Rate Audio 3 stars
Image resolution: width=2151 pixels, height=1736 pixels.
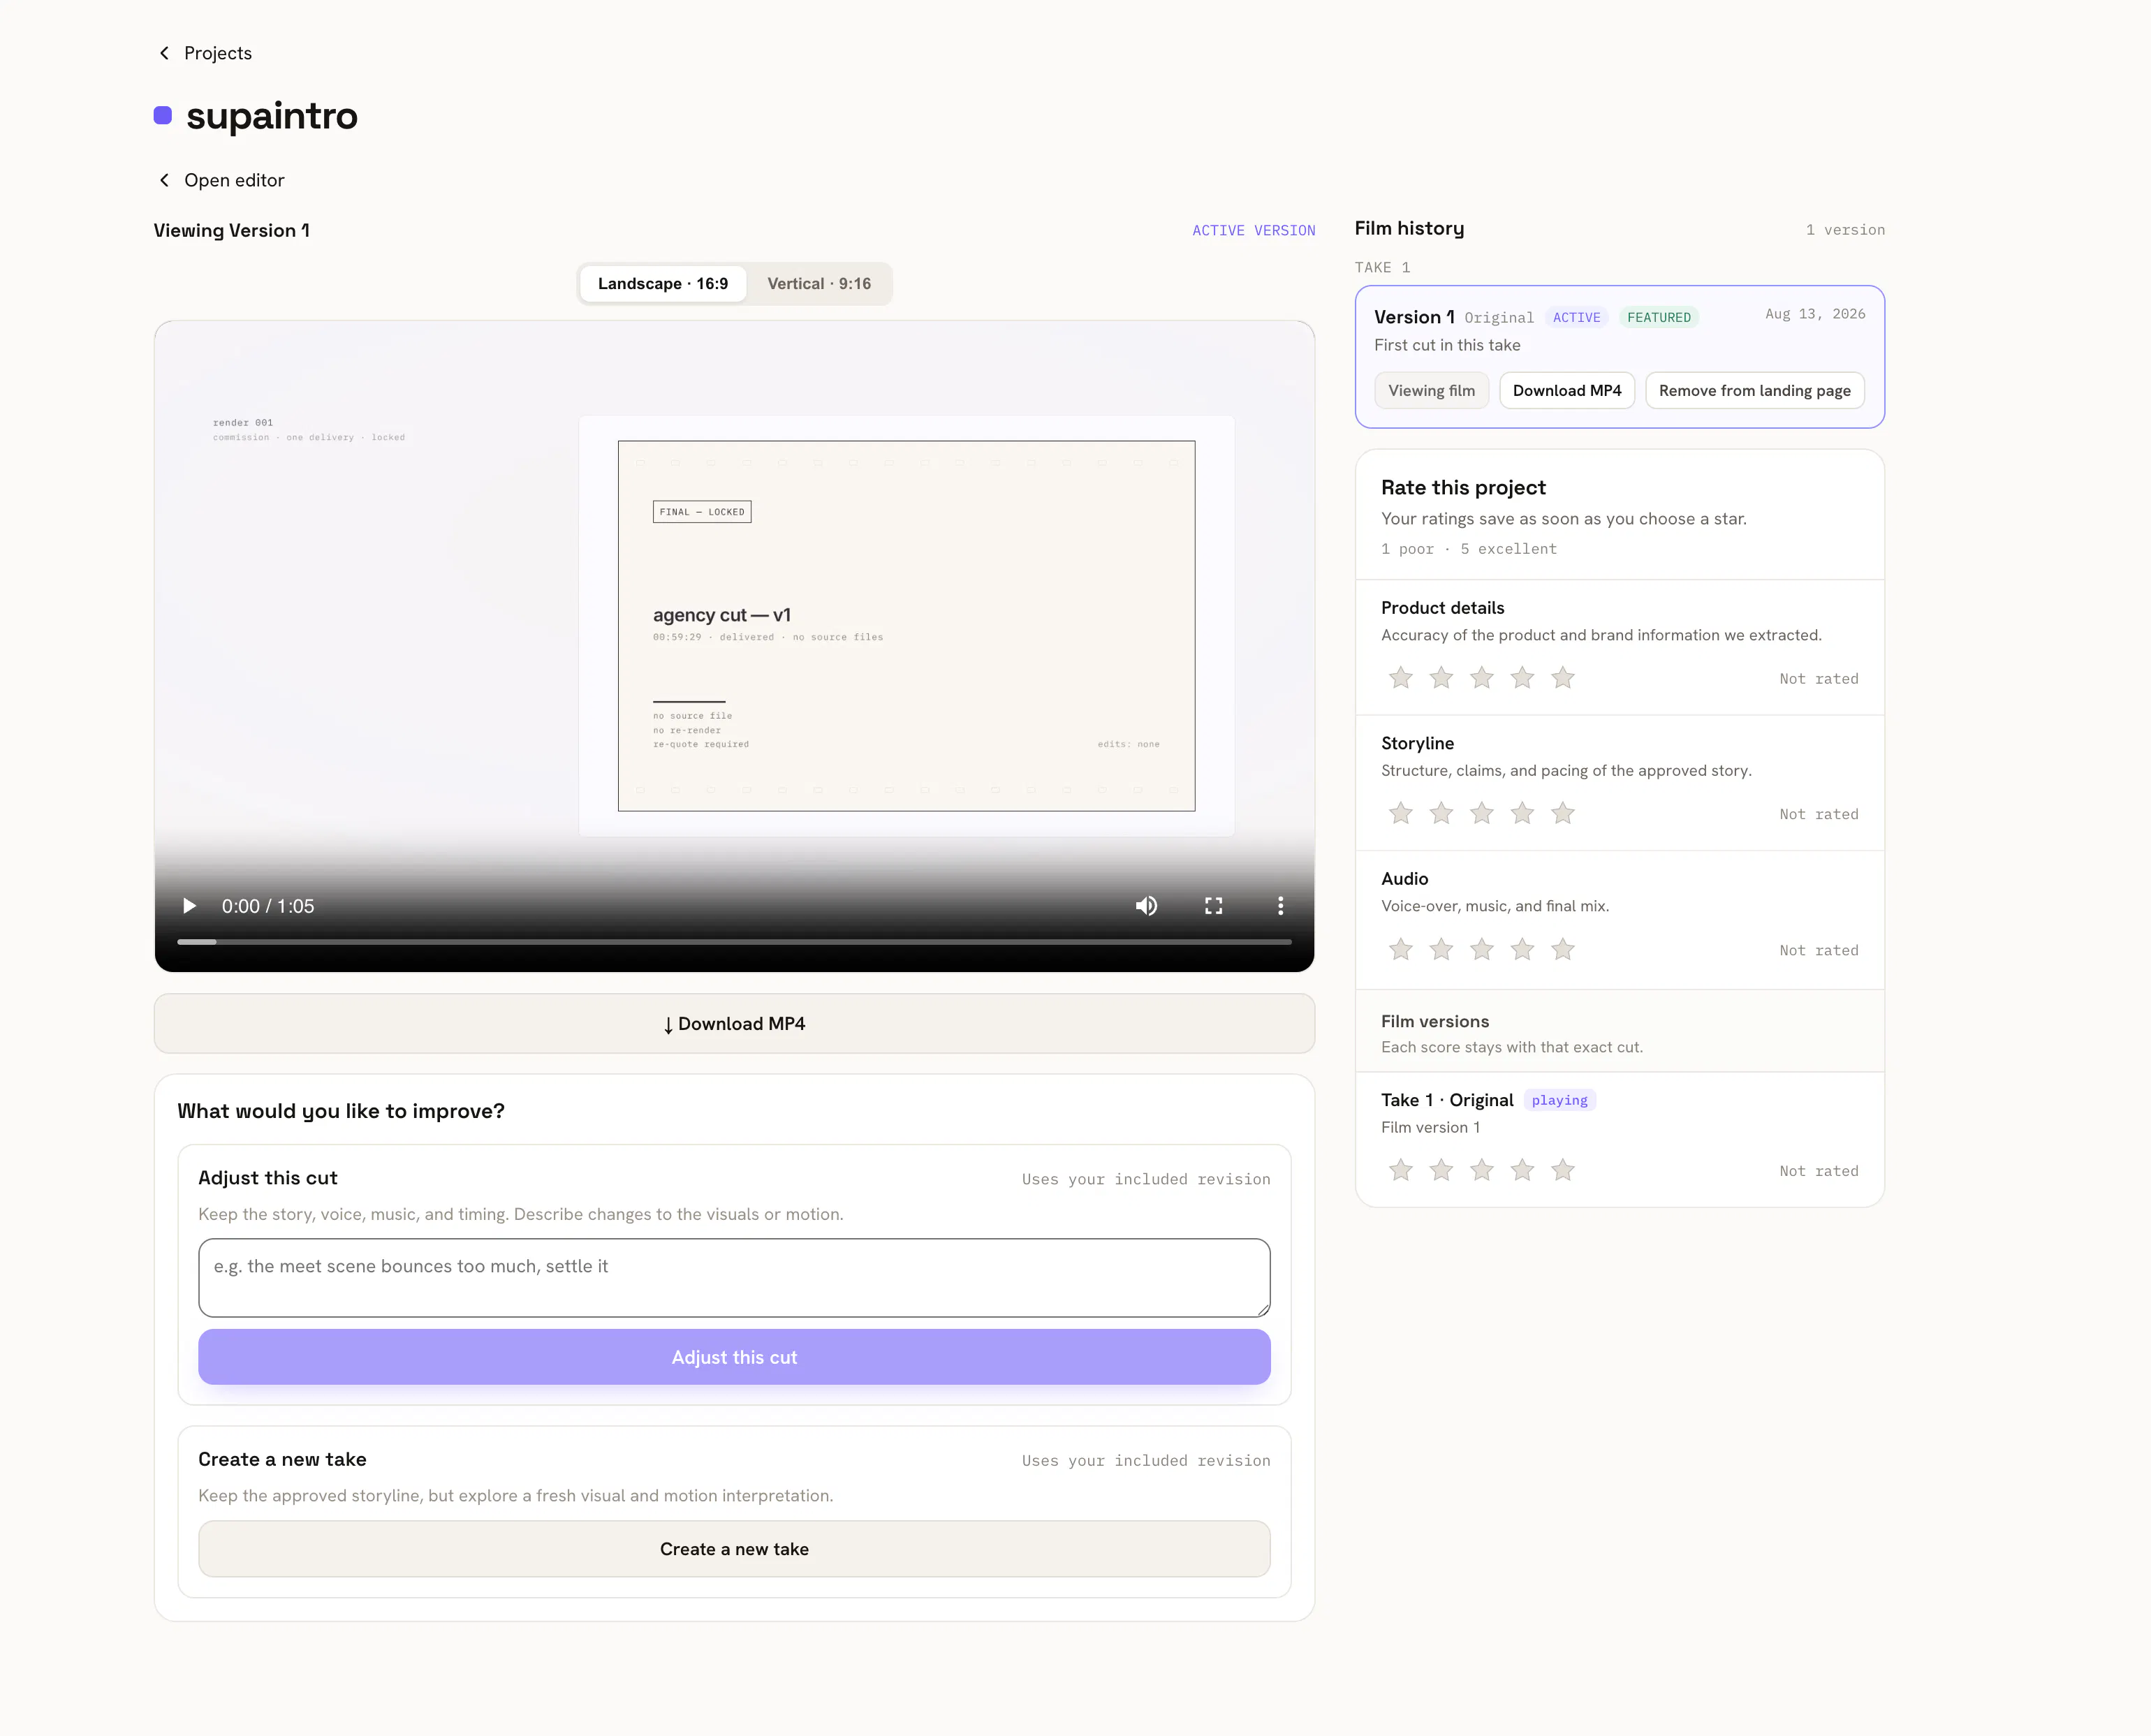(1482, 949)
